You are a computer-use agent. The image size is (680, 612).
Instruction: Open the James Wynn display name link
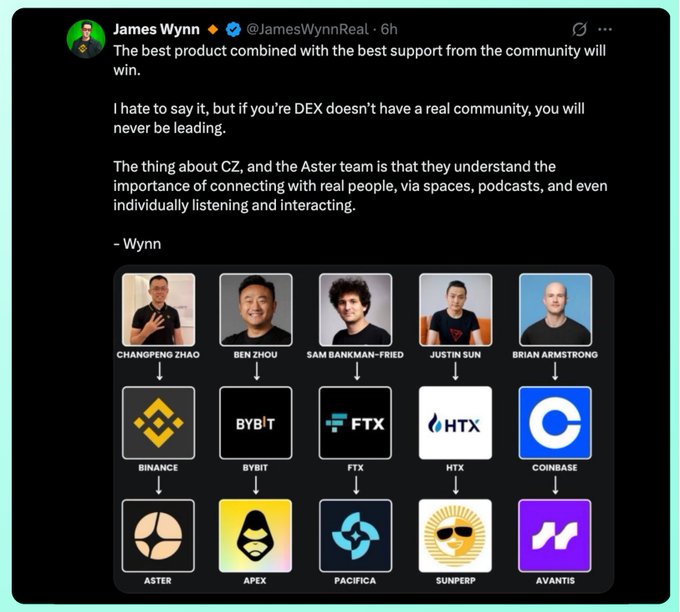point(156,29)
